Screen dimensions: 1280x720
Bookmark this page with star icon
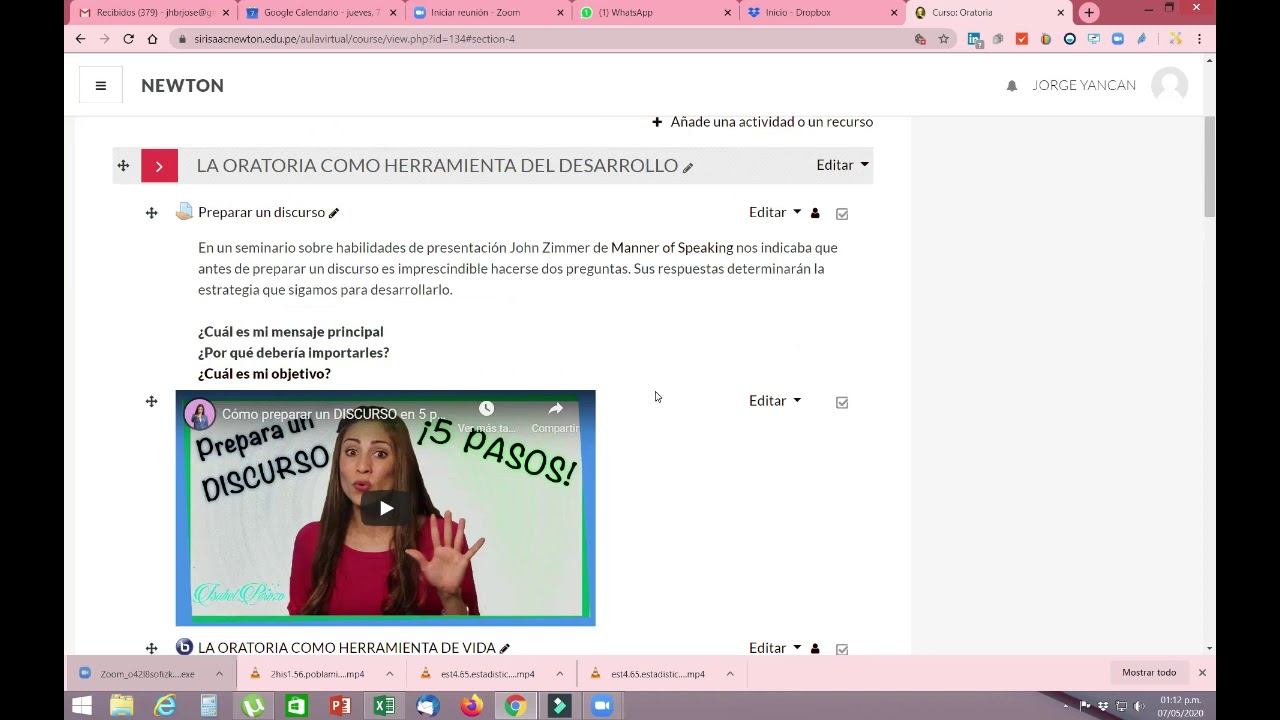click(943, 39)
